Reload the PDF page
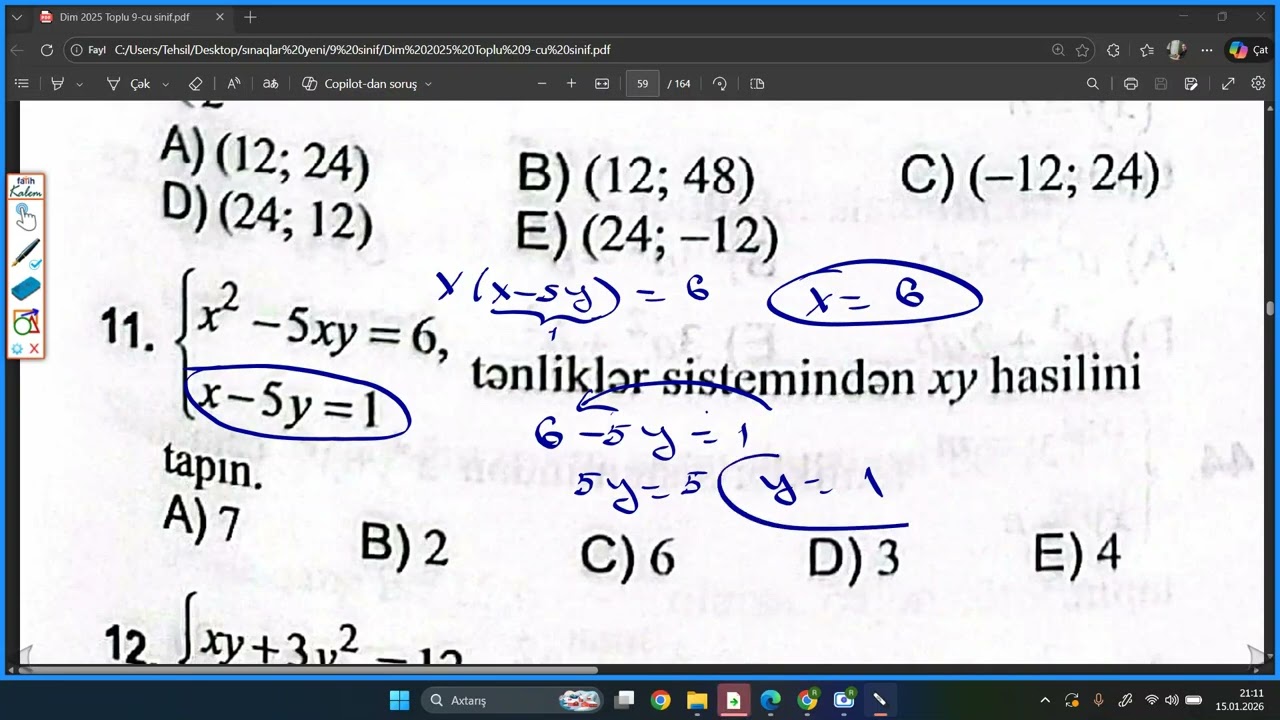Viewport: 1280px width, 720px height. 47,50
